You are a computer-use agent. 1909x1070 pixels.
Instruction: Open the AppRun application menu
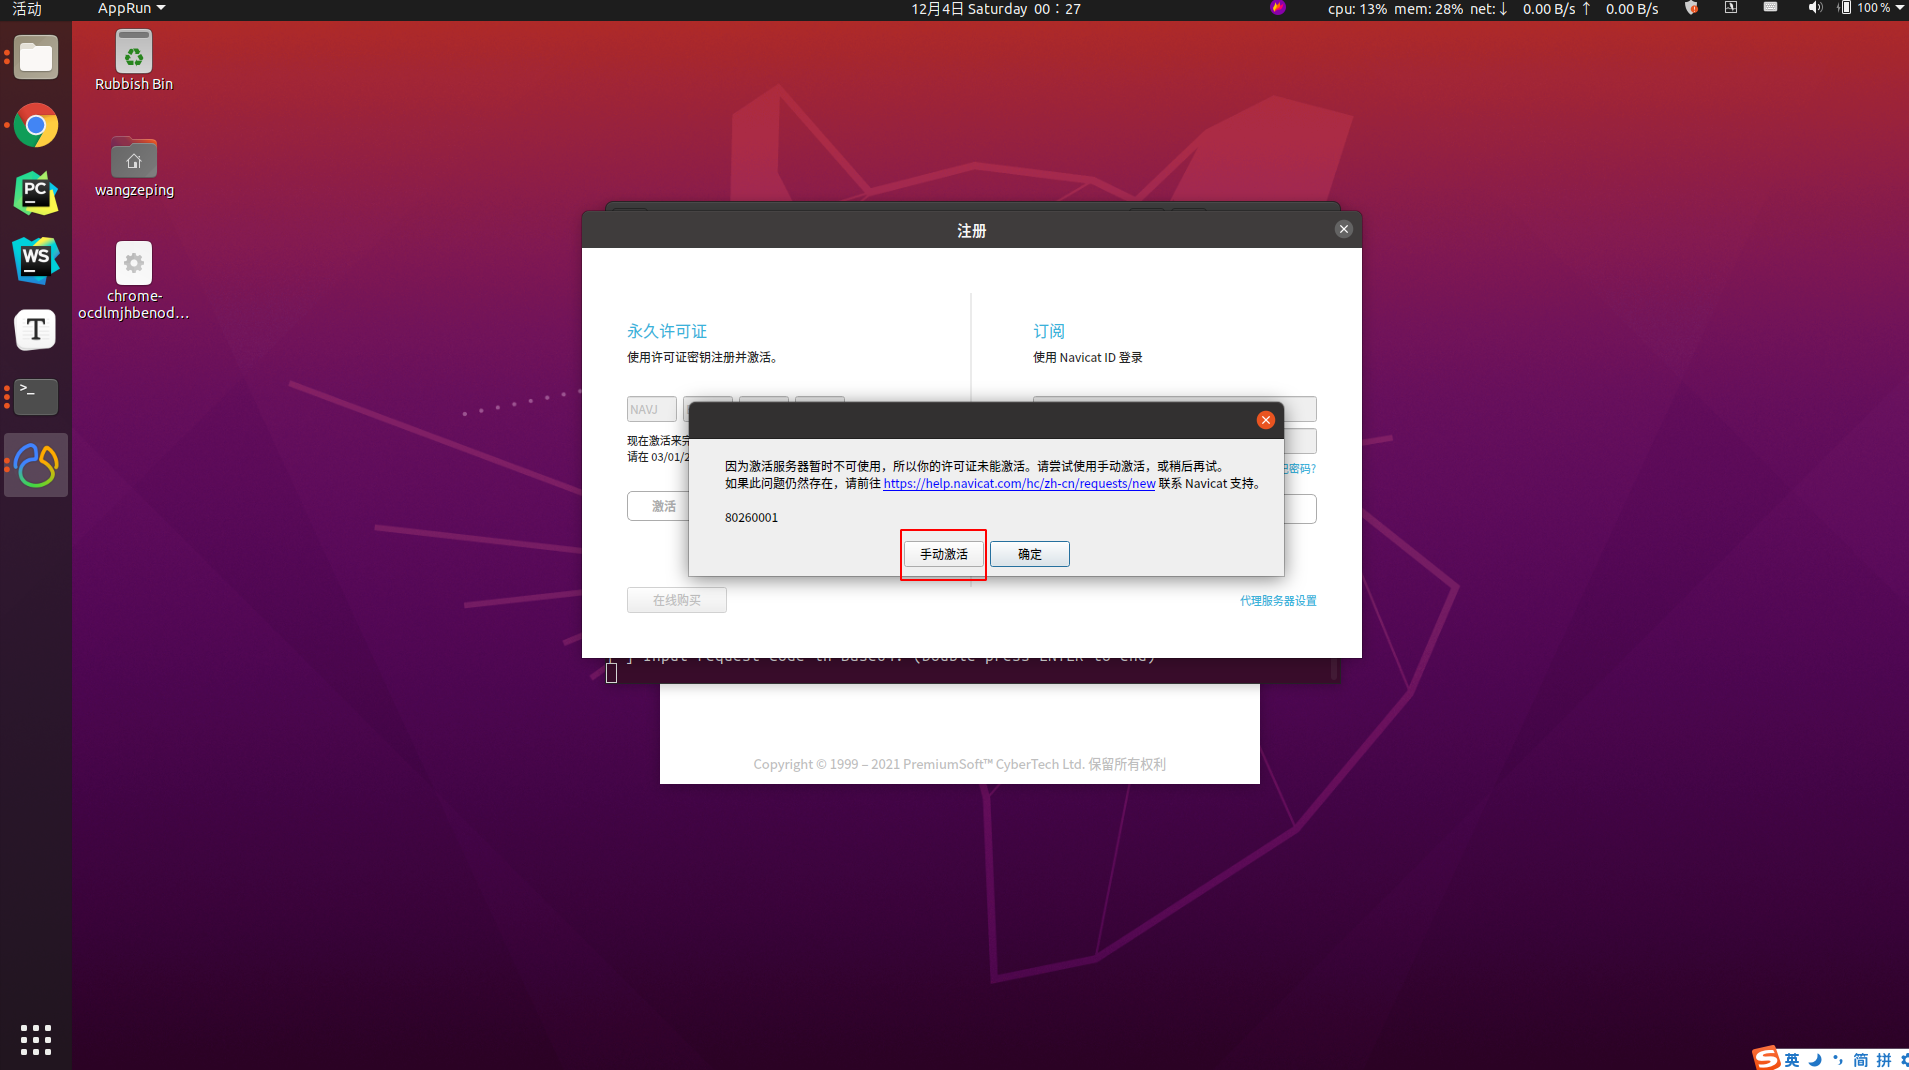click(131, 8)
